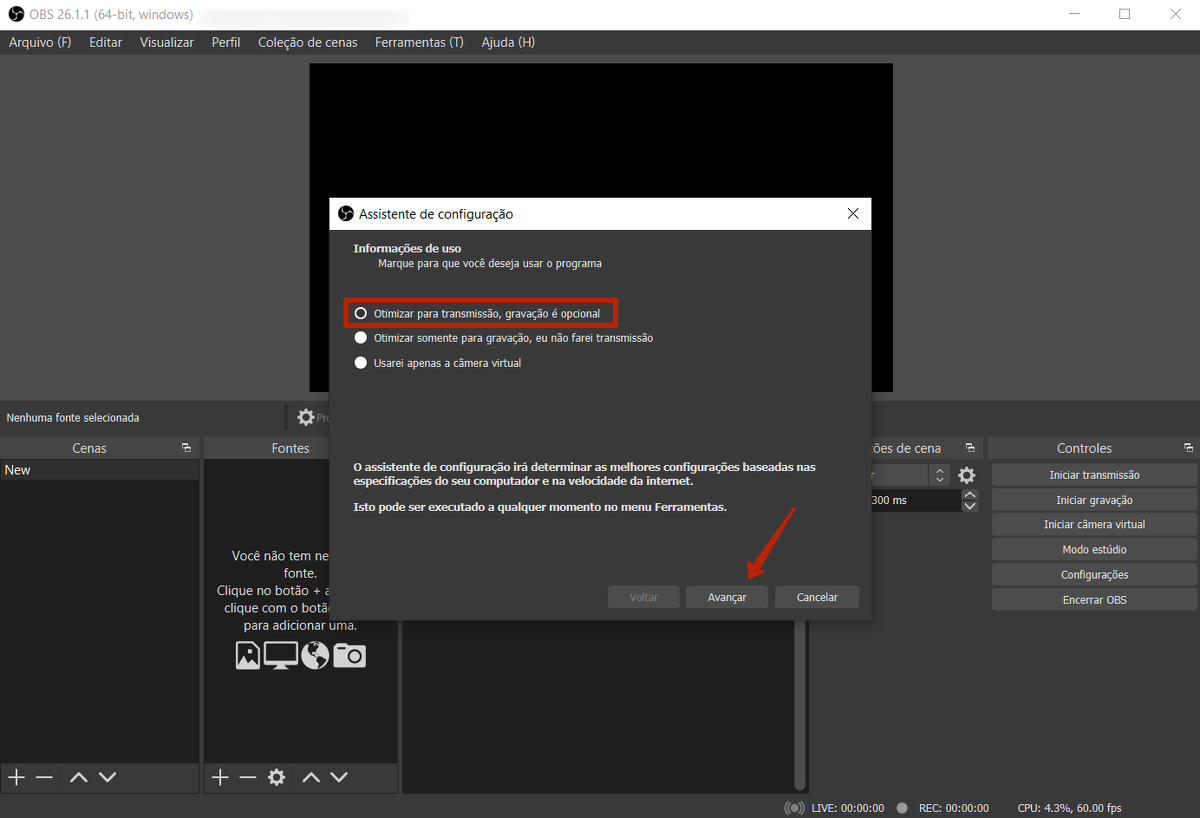Move scene up in Cenas panel
Screen dimensions: 1200x818
[x=79, y=777]
